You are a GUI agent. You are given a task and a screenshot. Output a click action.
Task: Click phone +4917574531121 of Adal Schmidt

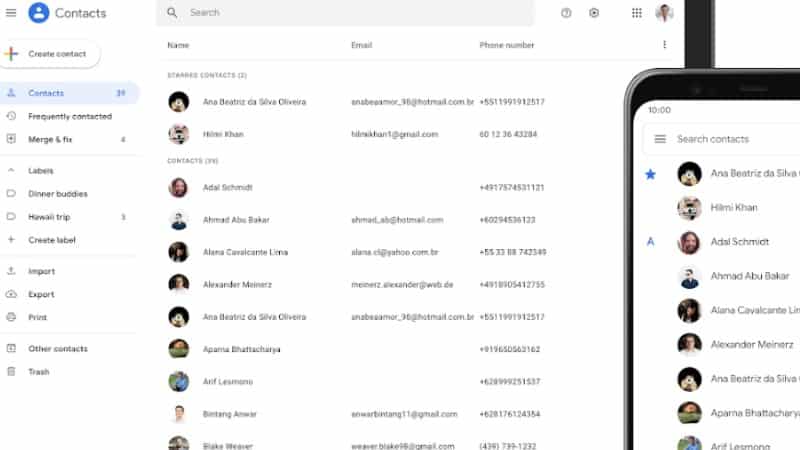(512, 187)
